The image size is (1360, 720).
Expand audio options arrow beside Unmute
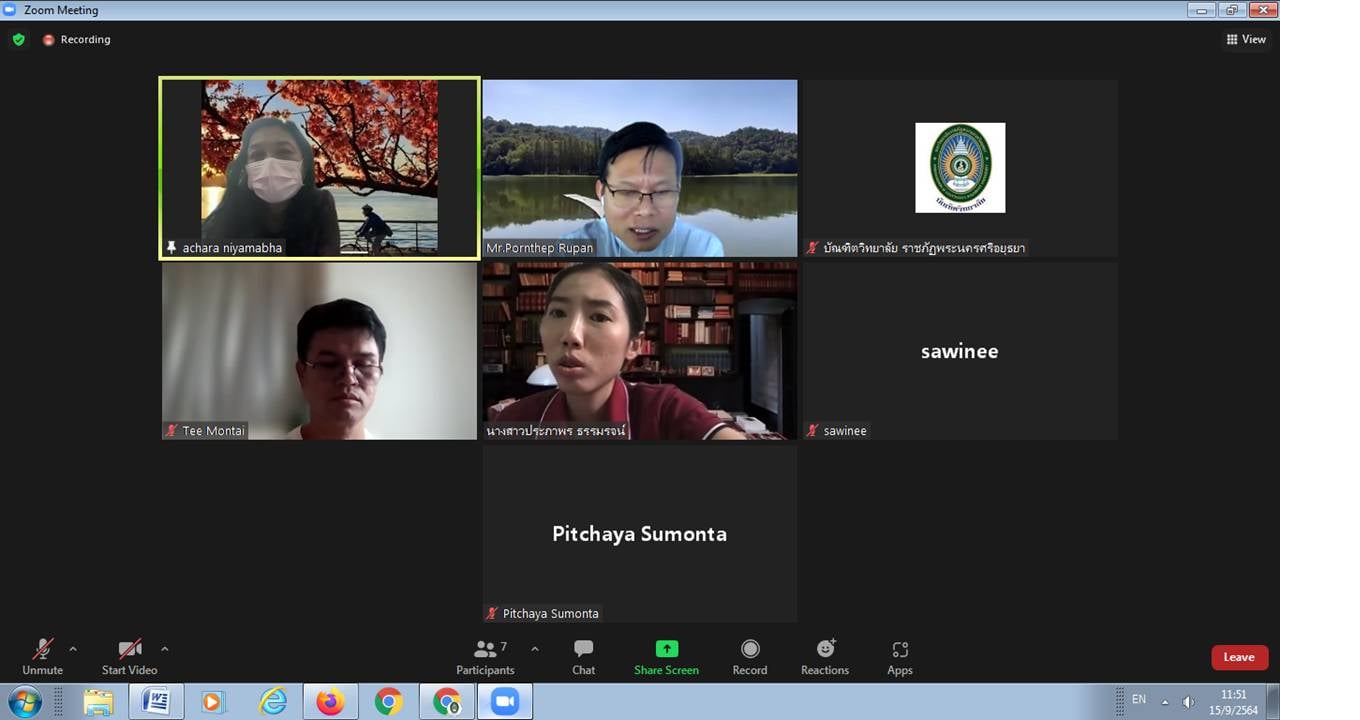point(73,649)
